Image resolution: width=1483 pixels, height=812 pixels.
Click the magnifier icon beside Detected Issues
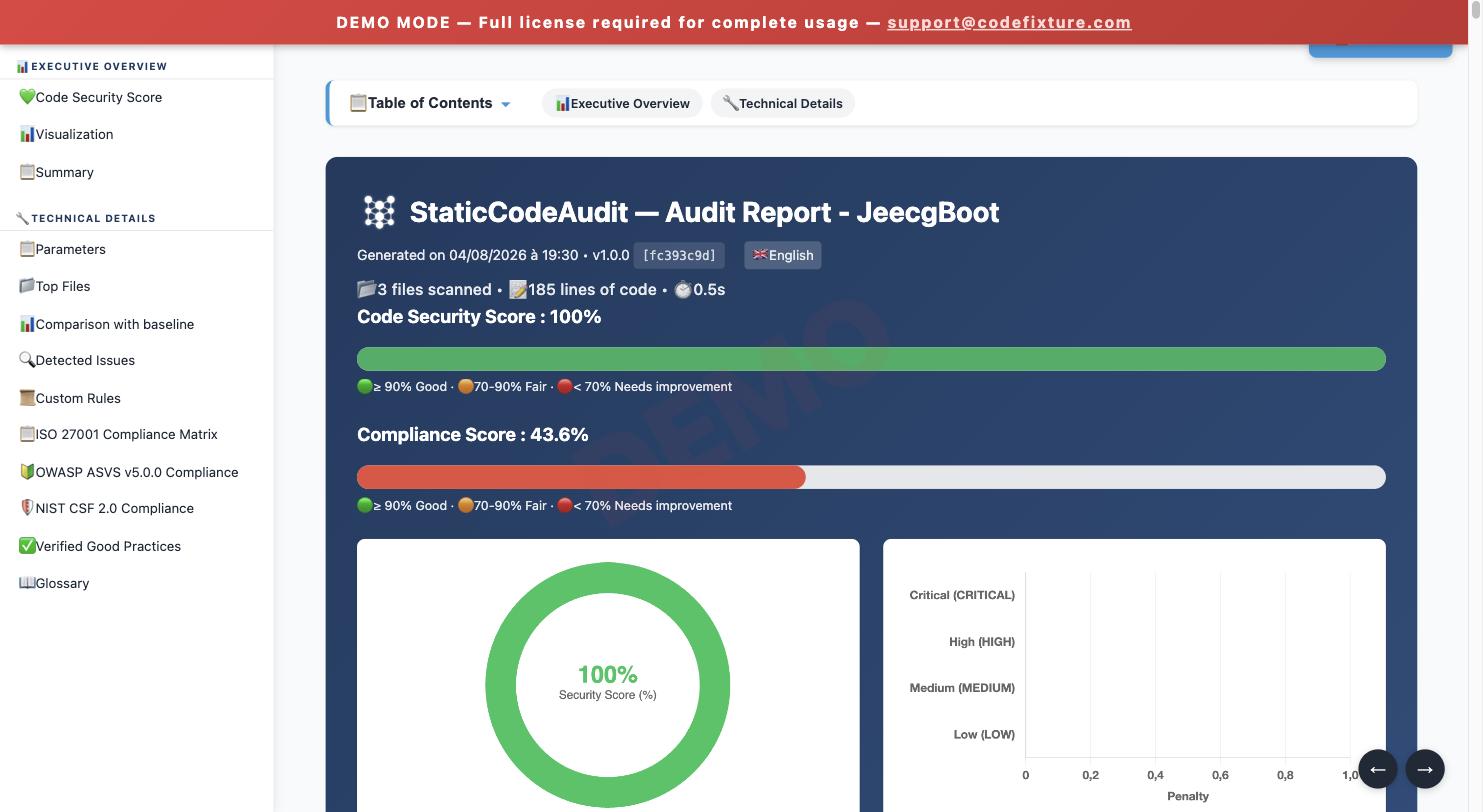click(x=27, y=360)
